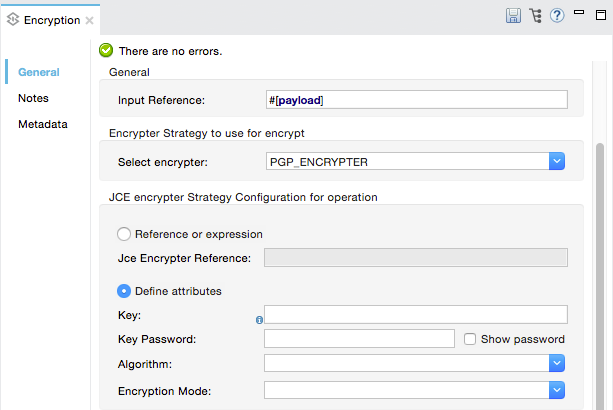The height and width of the screenshot is (410, 613).
Task: Select the Reference or expression radio button
Action: pyautogui.click(x=124, y=234)
